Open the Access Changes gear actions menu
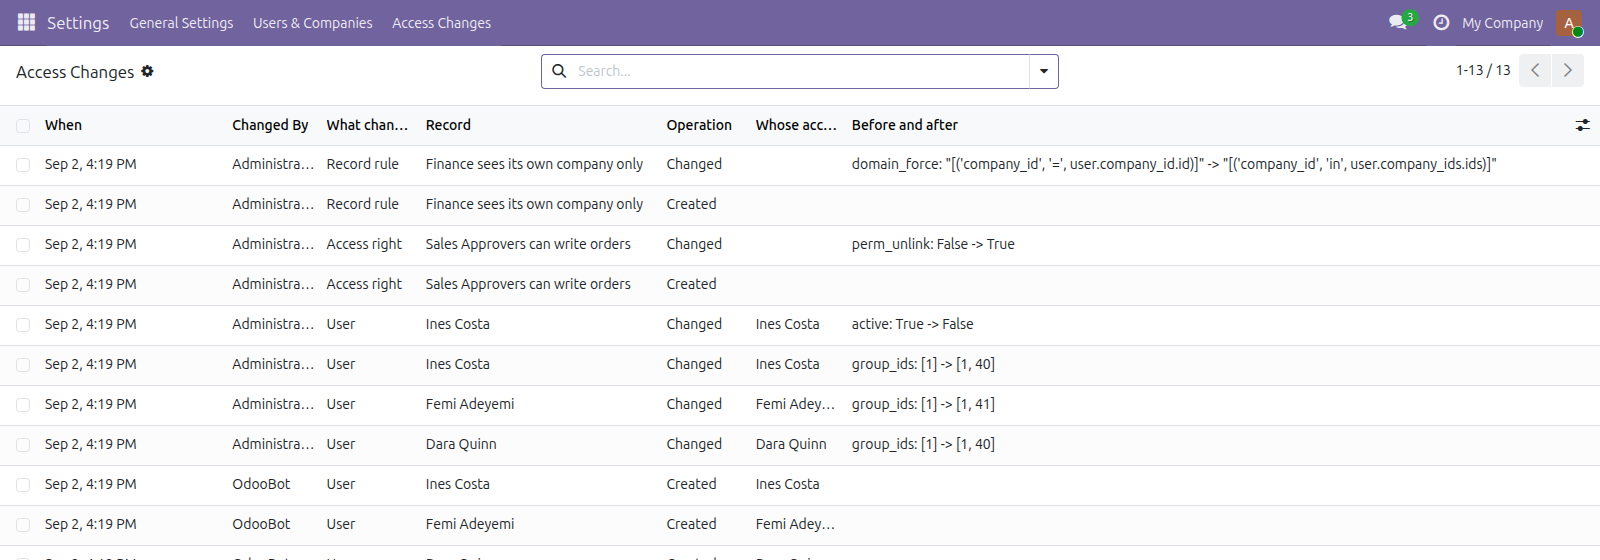 coord(147,71)
